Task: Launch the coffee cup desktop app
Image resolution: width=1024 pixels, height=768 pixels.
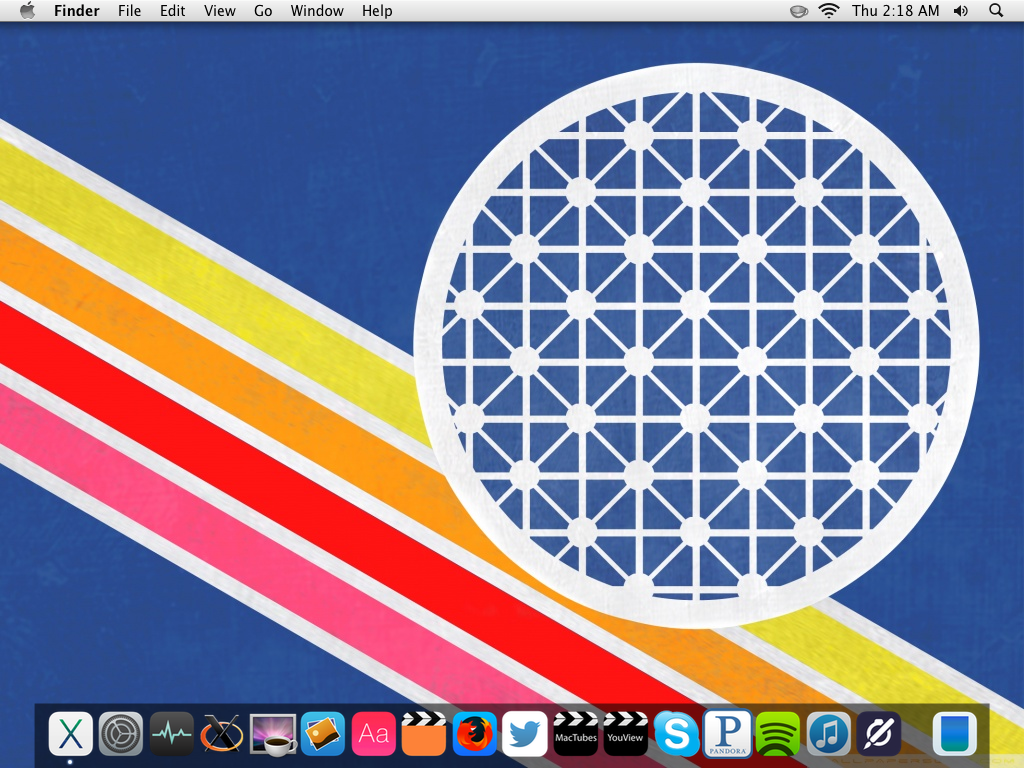Action: pyautogui.click(x=273, y=735)
